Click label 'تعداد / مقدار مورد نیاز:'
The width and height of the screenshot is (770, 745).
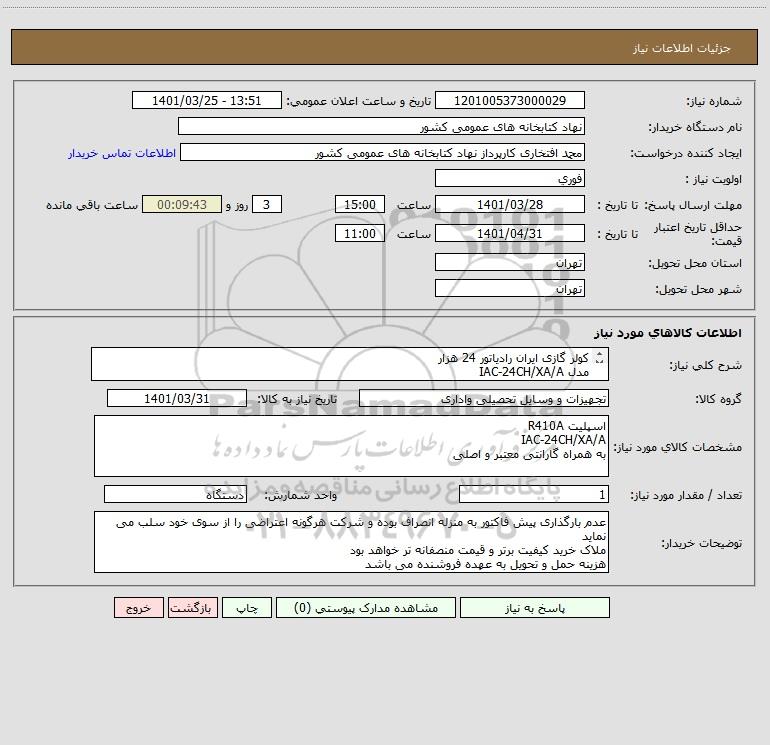686,496
